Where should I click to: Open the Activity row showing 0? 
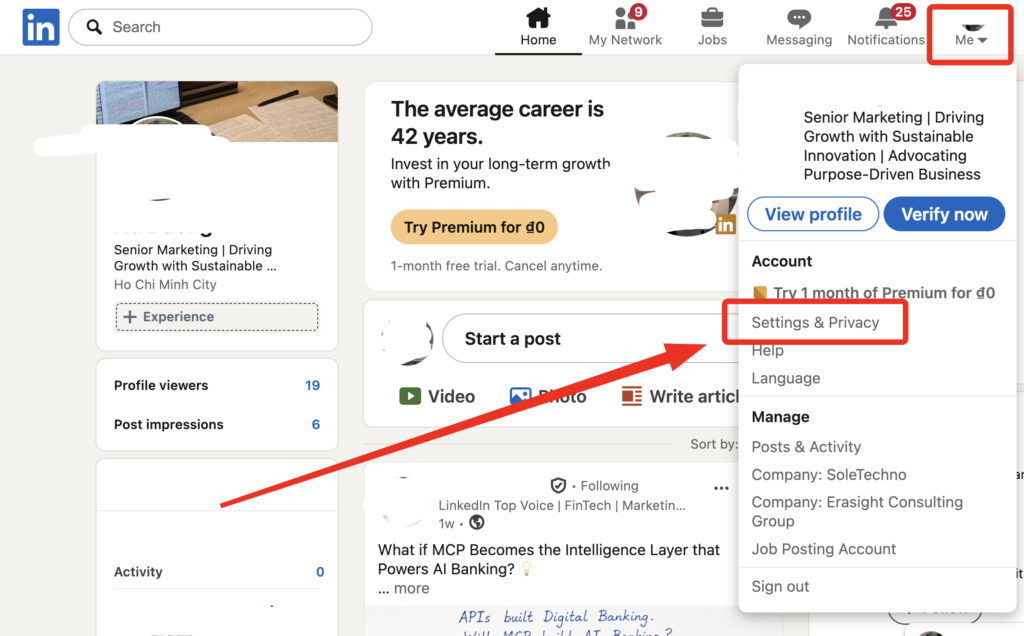coord(217,571)
